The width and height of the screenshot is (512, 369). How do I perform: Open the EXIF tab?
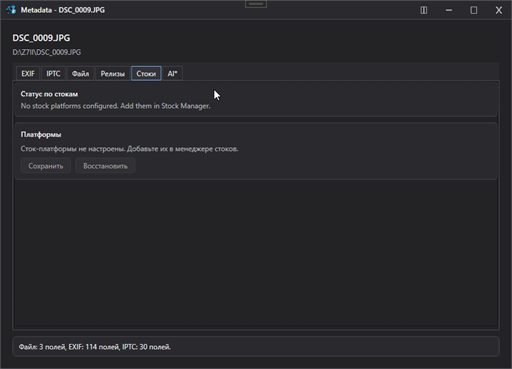(x=28, y=74)
